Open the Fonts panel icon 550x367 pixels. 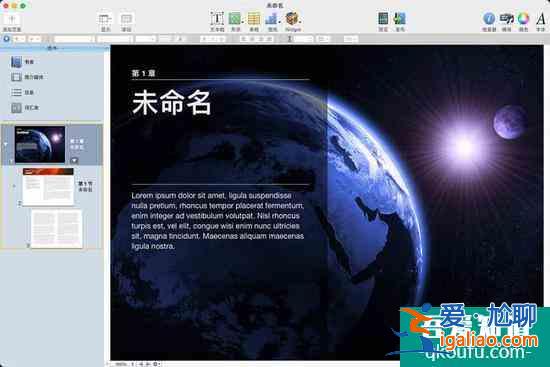(x=541, y=21)
